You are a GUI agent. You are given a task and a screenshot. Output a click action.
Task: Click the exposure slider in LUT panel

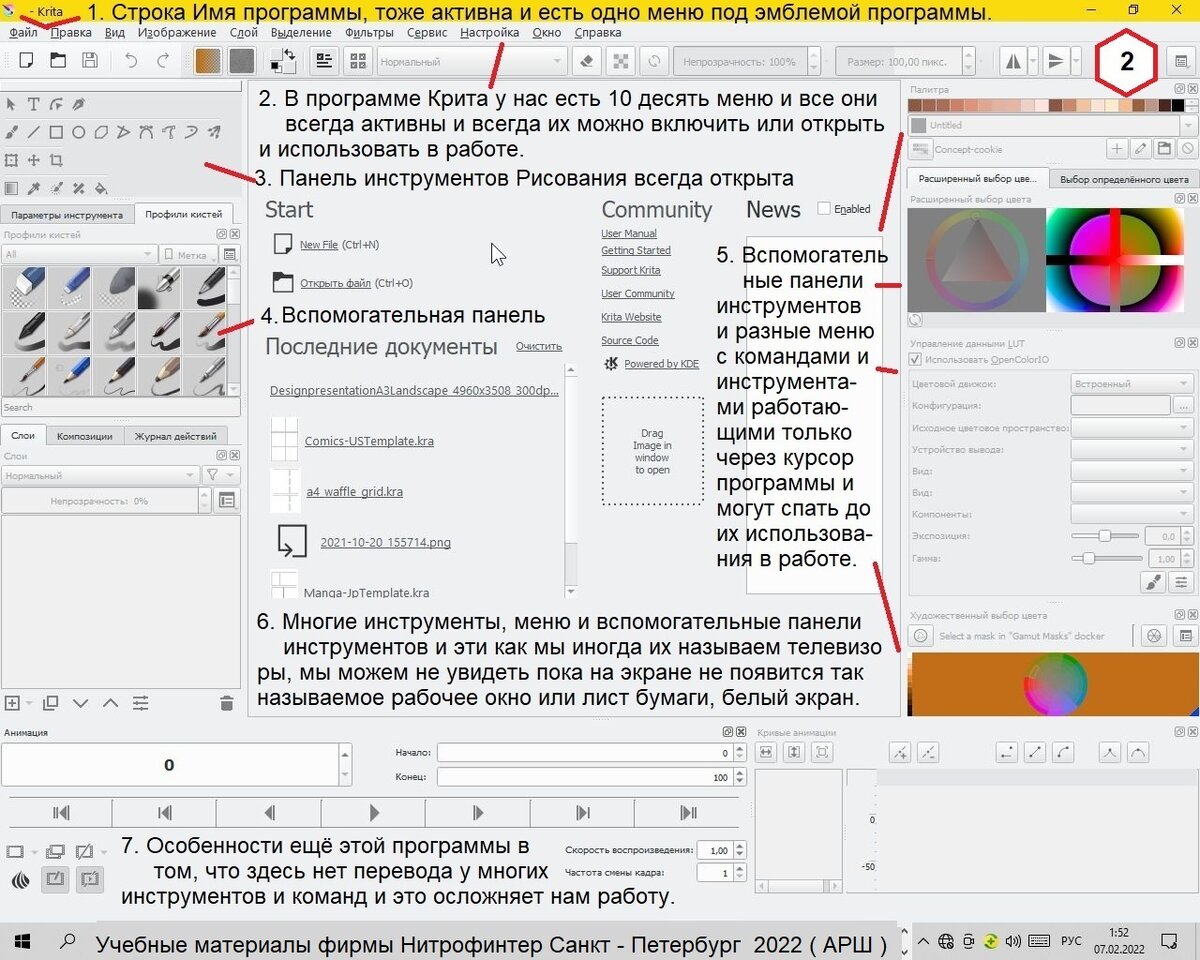tap(1107, 536)
